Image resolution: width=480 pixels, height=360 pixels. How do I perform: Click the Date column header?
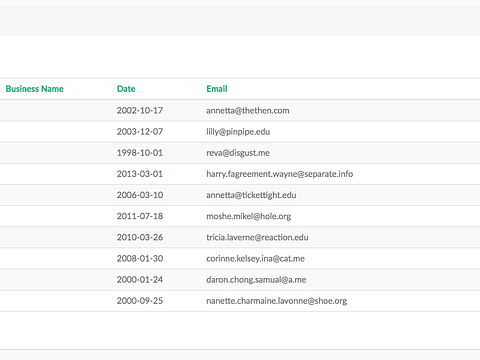[126, 89]
